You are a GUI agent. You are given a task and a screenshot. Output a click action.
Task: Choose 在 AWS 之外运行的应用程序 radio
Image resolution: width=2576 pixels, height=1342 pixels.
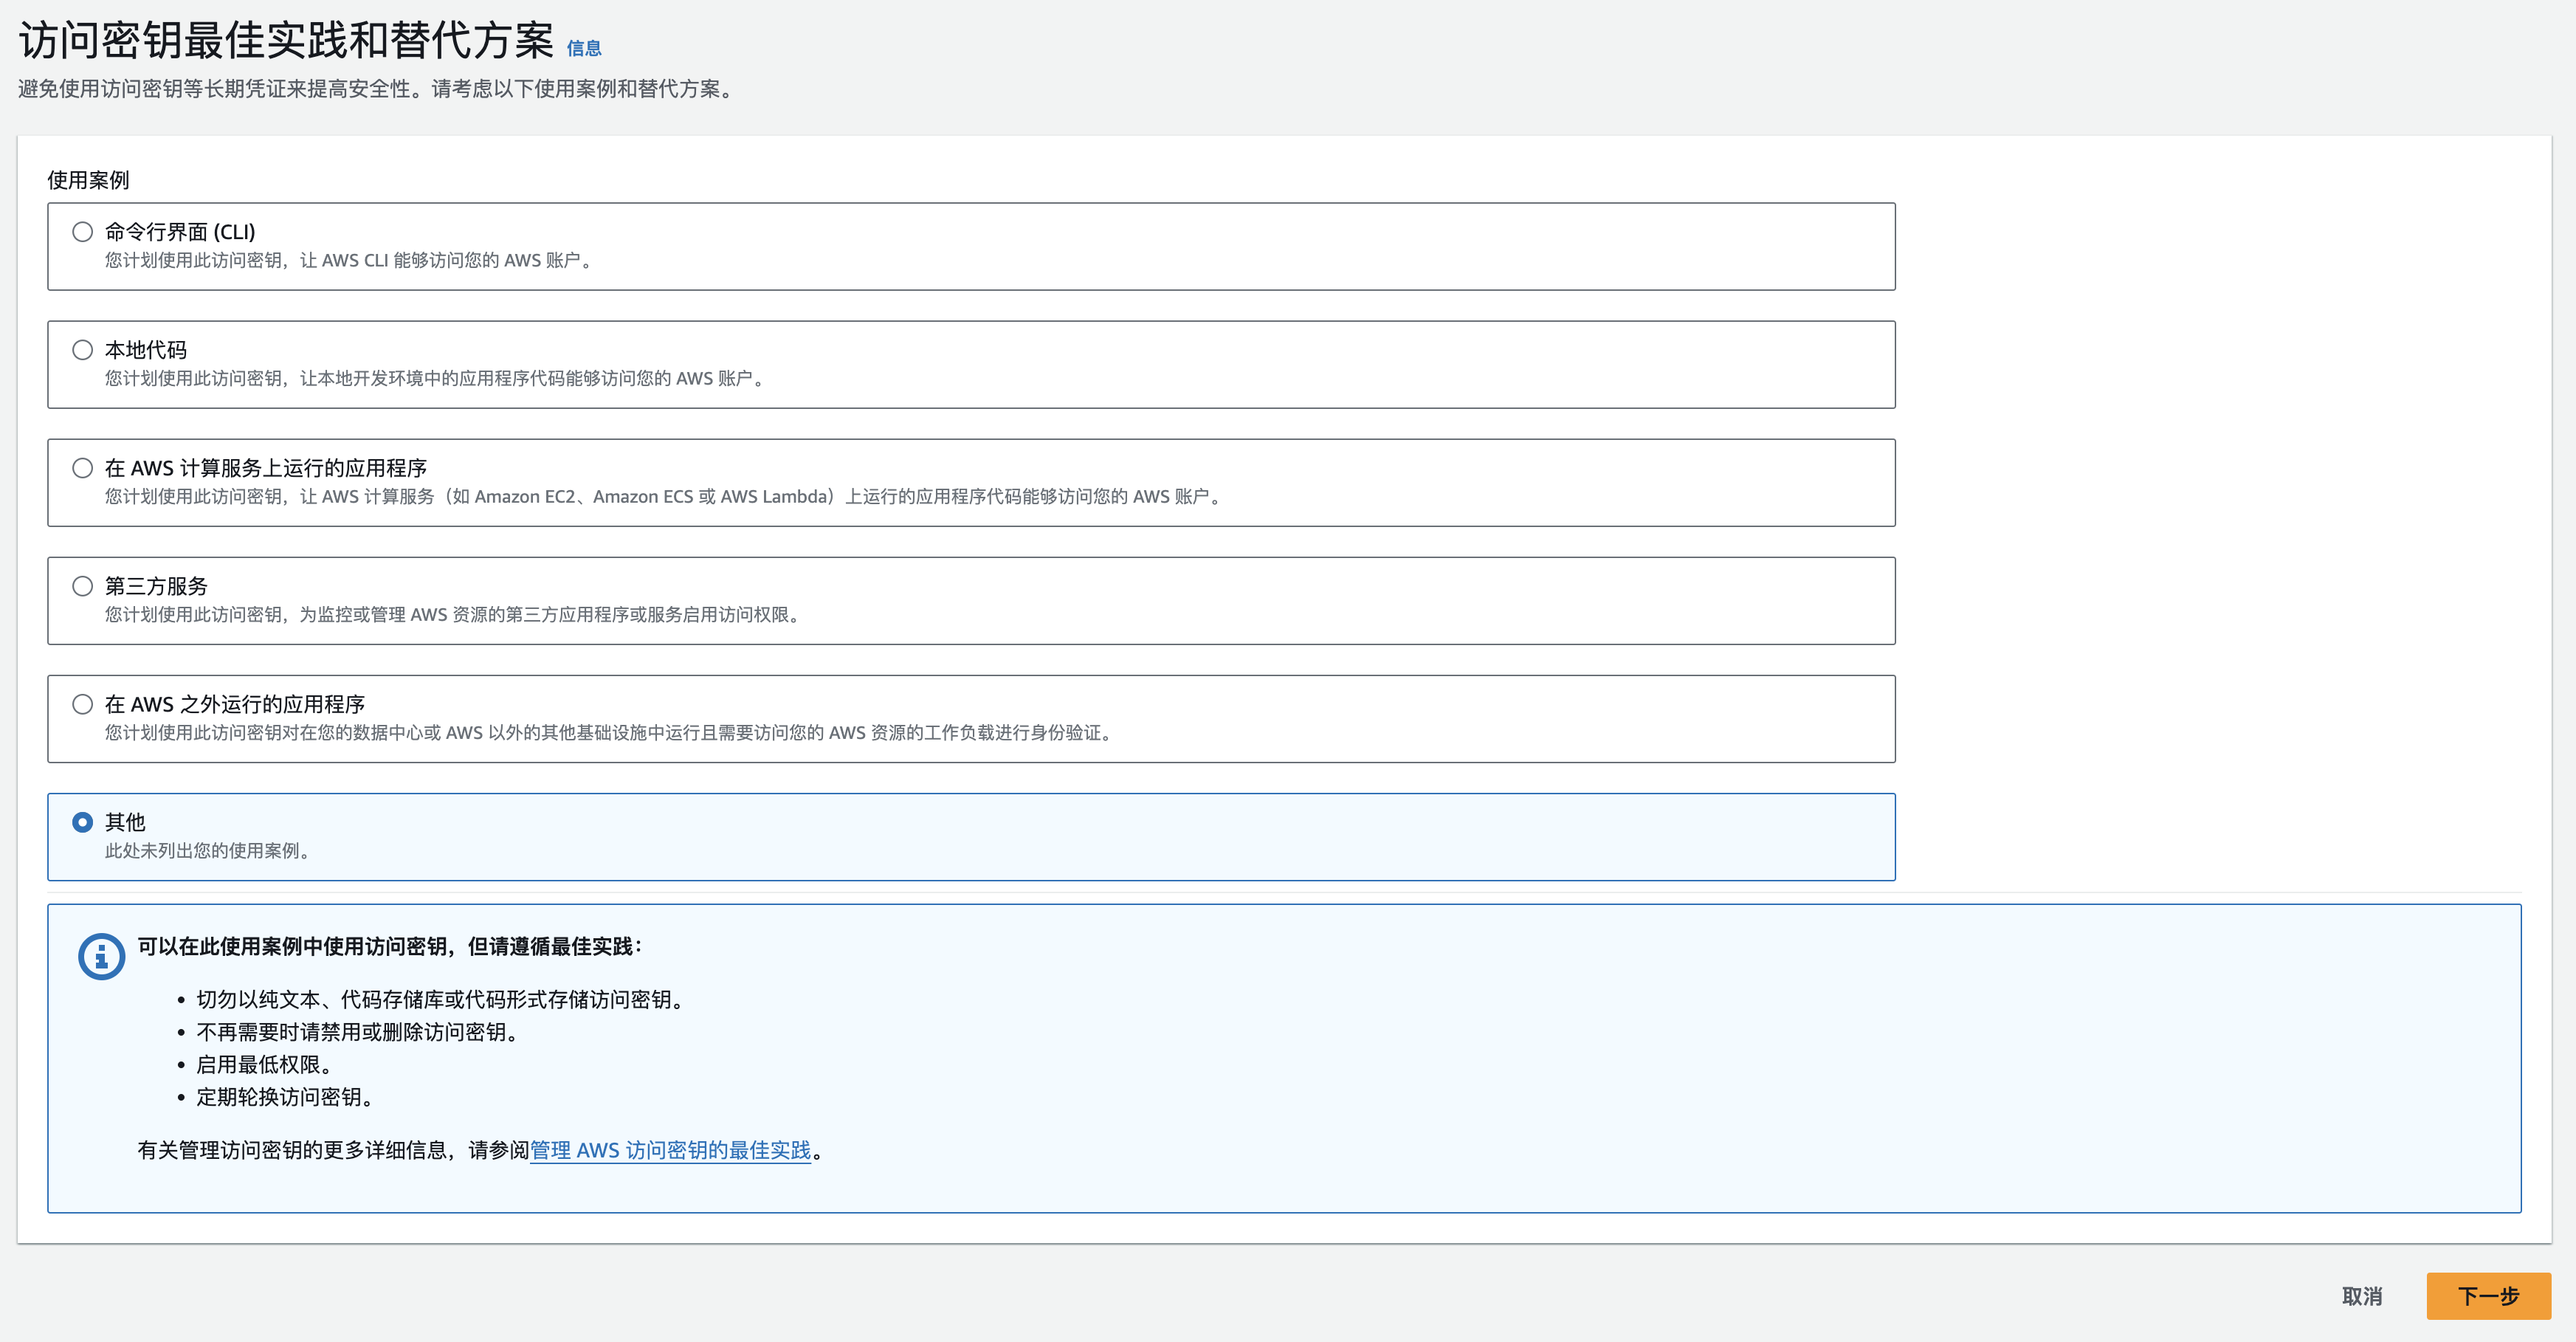click(x=83, y=704)
